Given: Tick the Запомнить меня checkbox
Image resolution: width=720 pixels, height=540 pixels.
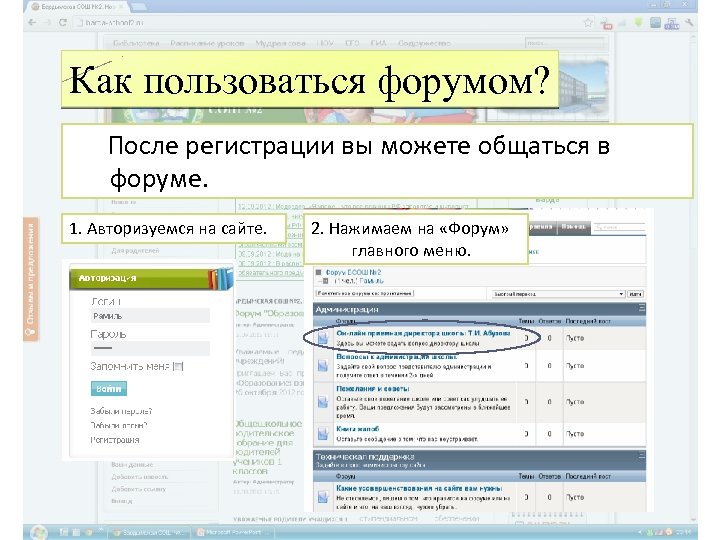Looking at the screenshot, I should 179,366.
